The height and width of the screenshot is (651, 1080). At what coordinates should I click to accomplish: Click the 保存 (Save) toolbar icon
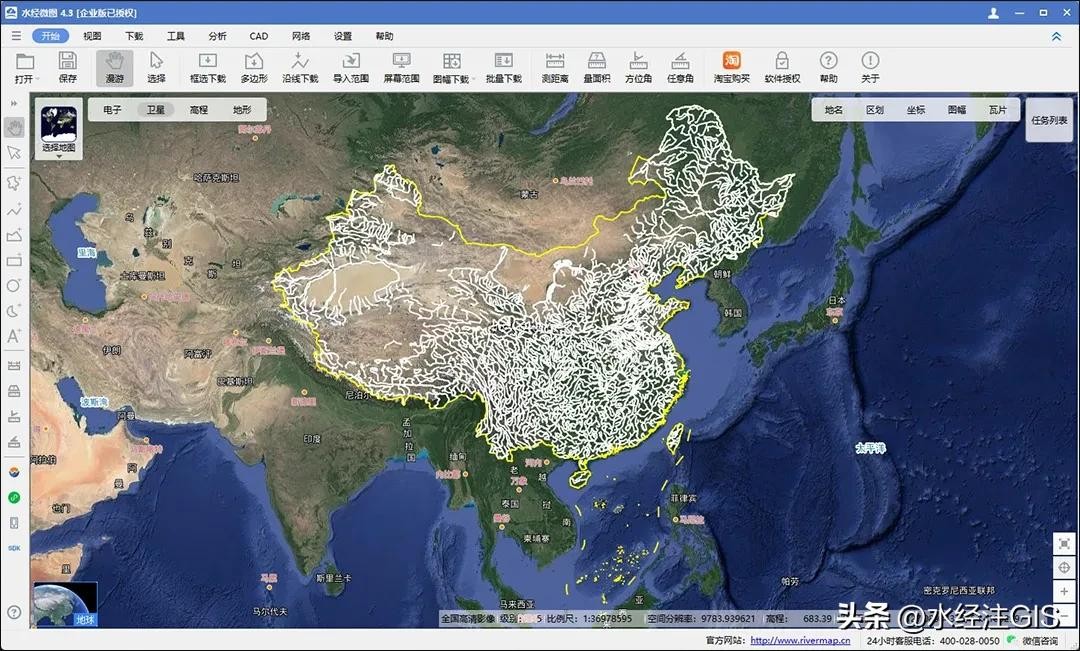68,67
